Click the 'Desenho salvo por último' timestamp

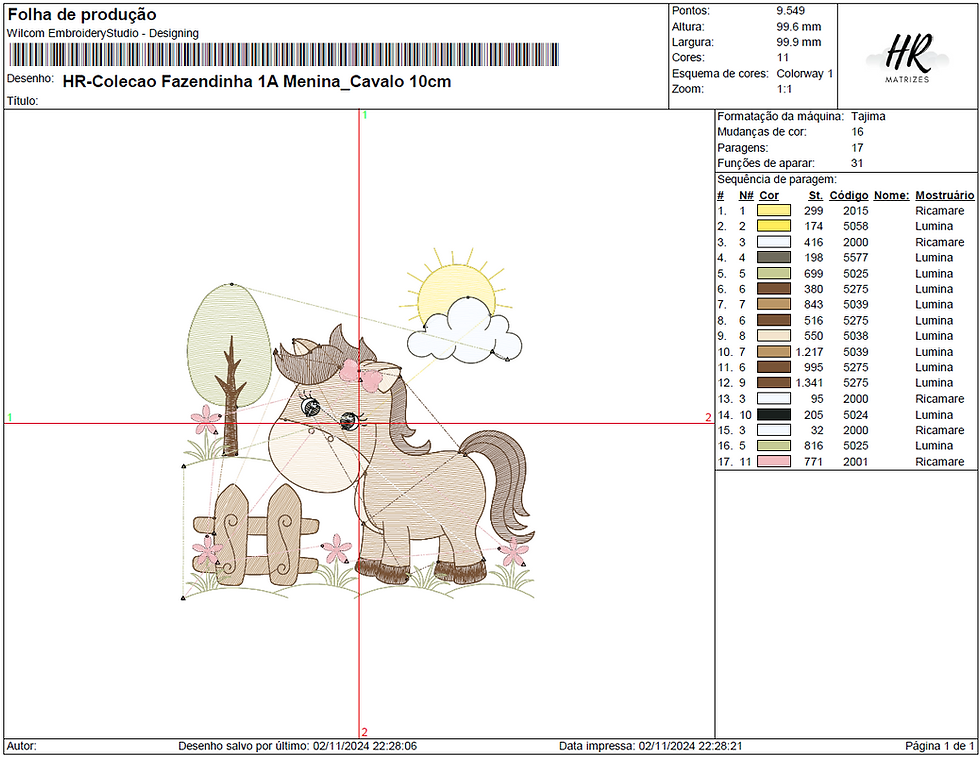tap(298, 746)
